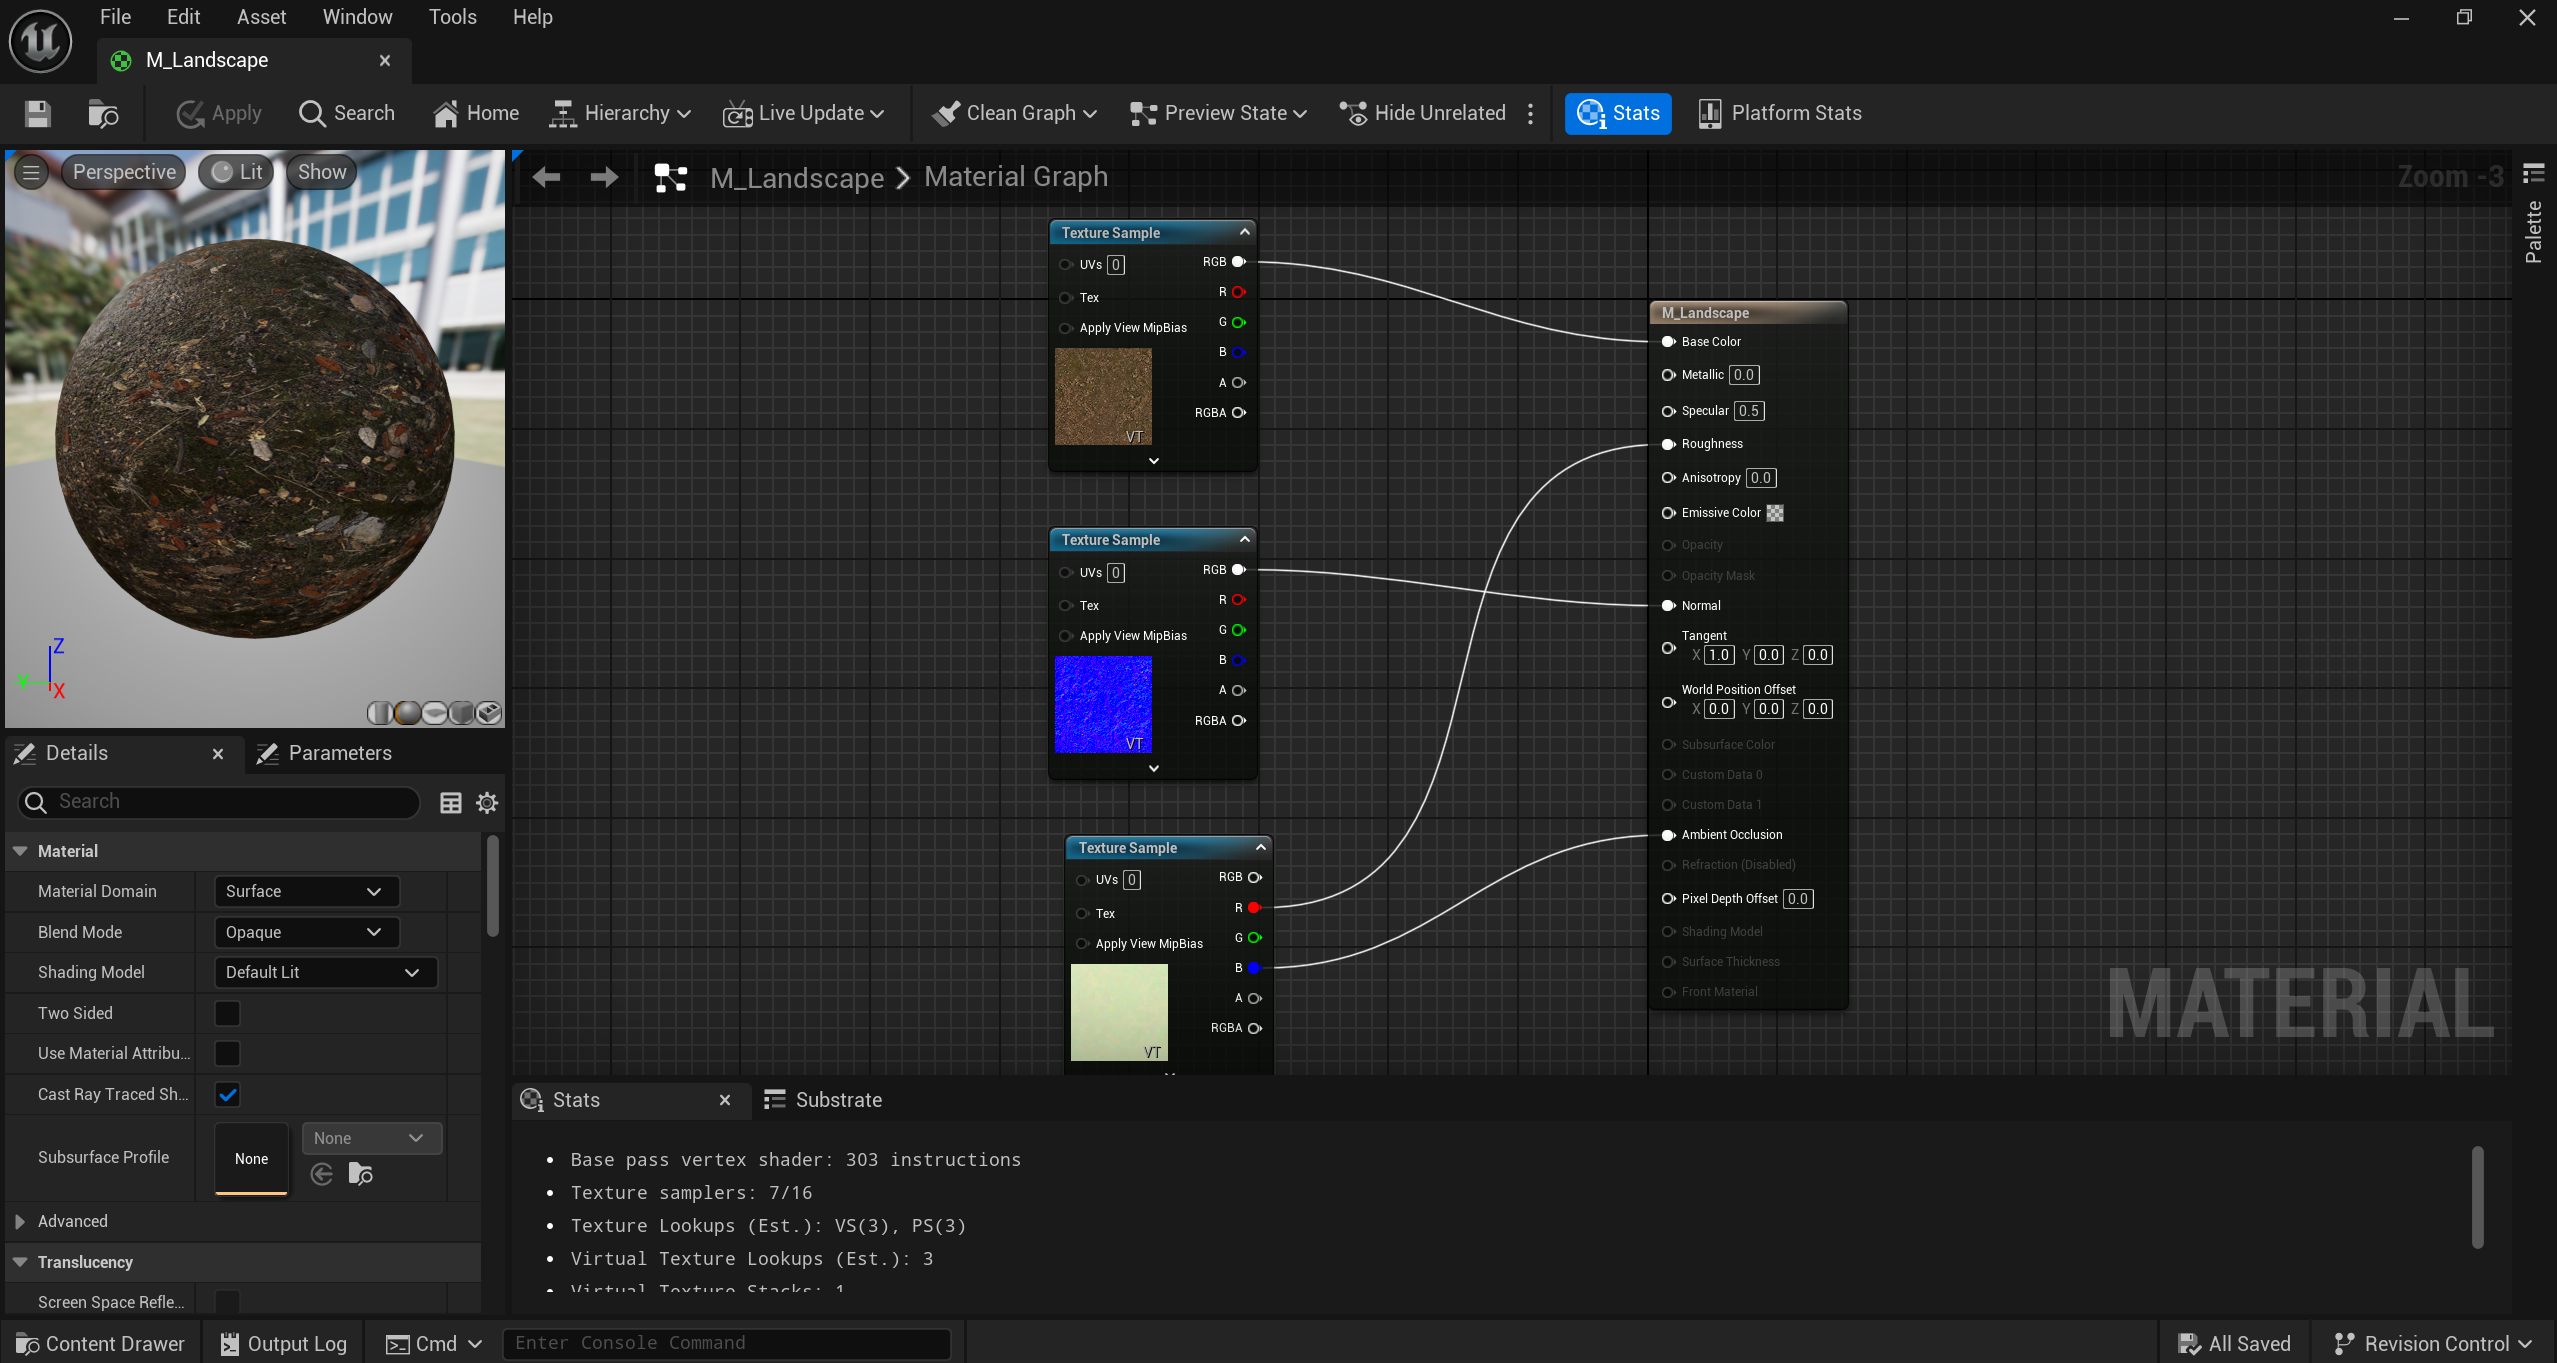Go back with the left arrow
Image resolution: width=2557 pixels, height=1363 pixels.
pyautogui.click(x=546, y=177)
